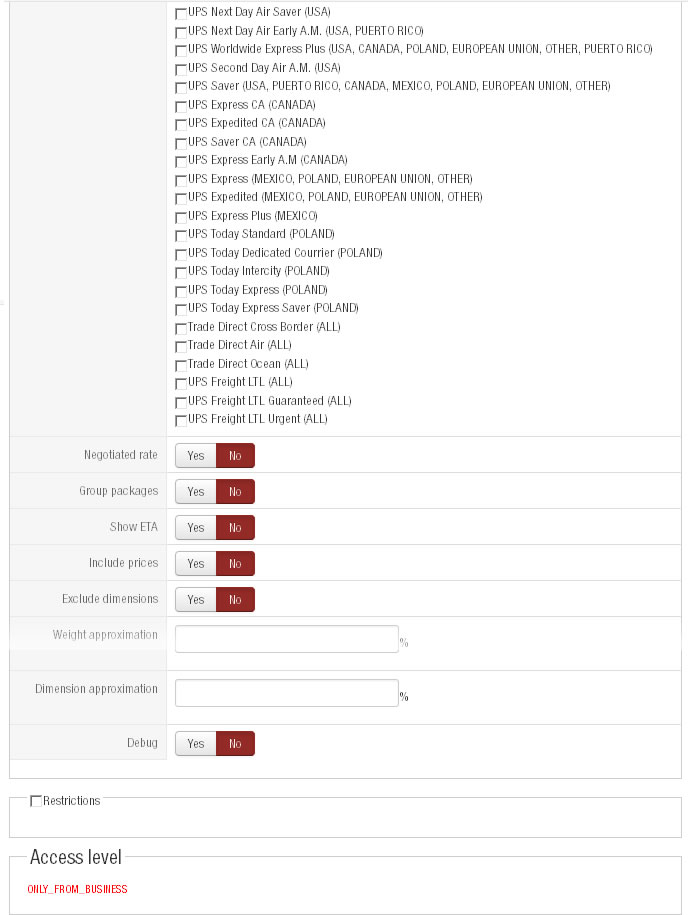Screen dimensions: 688x915
Task: Check UPS Express Plus (MEXICO)
Action: 181,217
